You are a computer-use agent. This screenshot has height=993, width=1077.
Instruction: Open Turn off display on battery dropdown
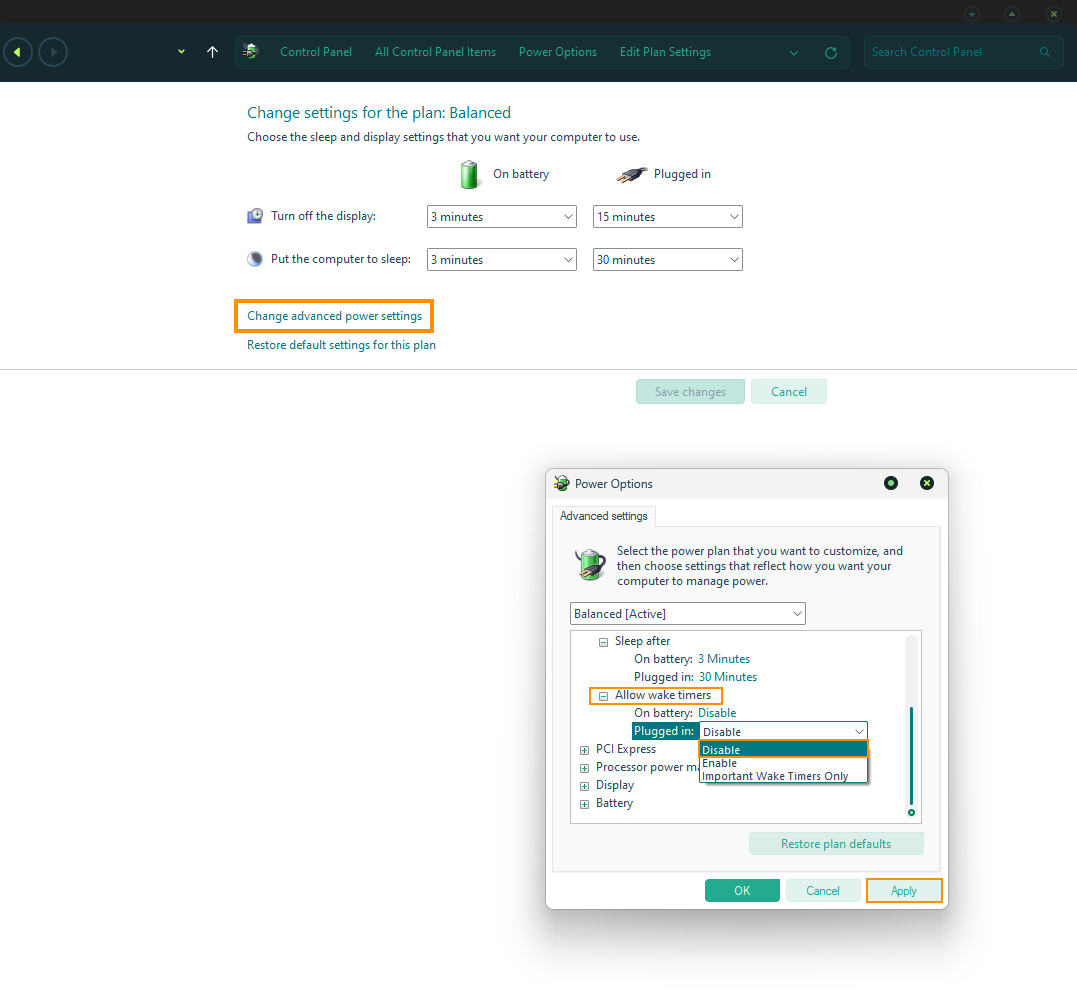(501, 217)
